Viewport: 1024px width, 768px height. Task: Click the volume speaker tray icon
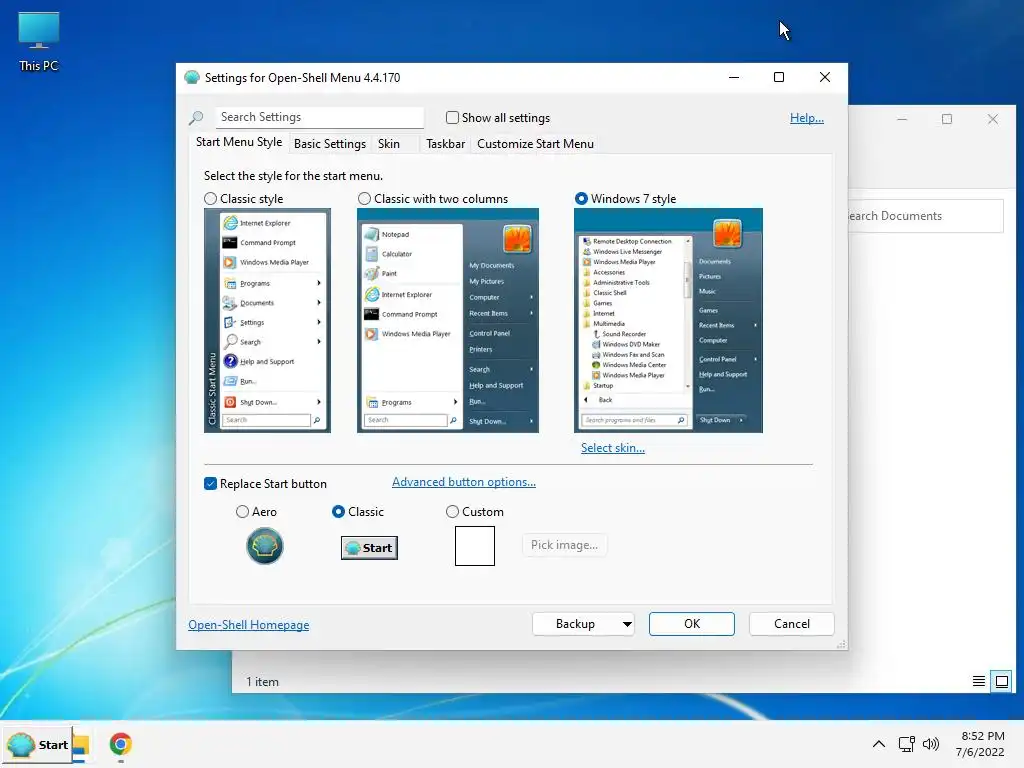coord(931,744)
